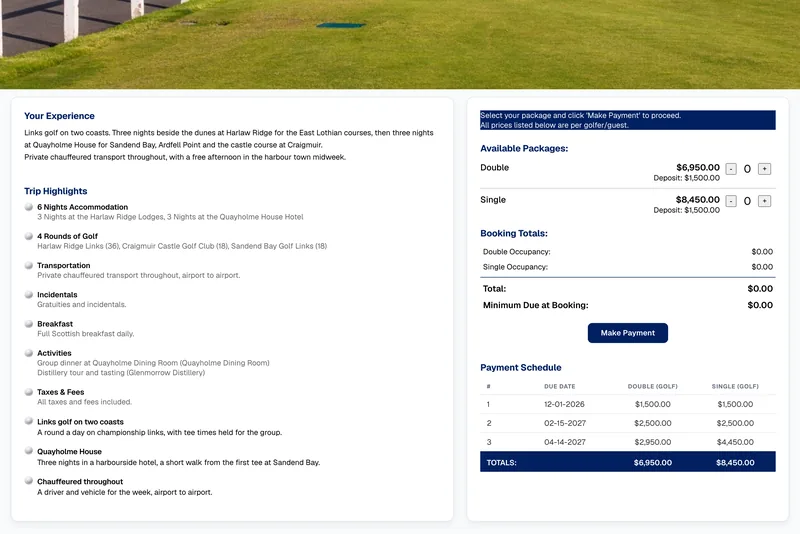Click the golf ball bullet beside Links golf on two coasts

point(29,421)
